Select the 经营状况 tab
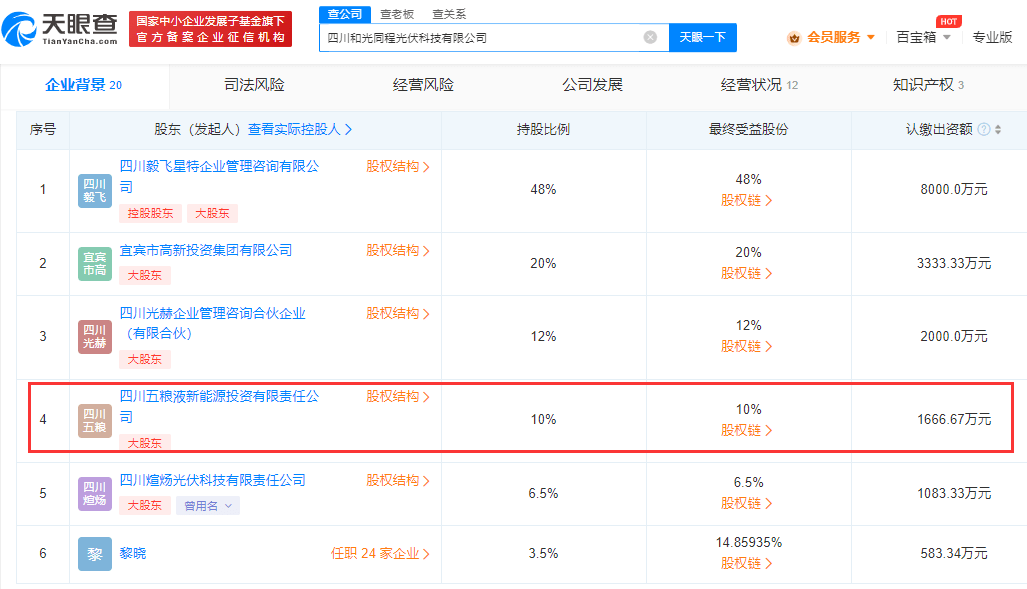 point(759,85)
